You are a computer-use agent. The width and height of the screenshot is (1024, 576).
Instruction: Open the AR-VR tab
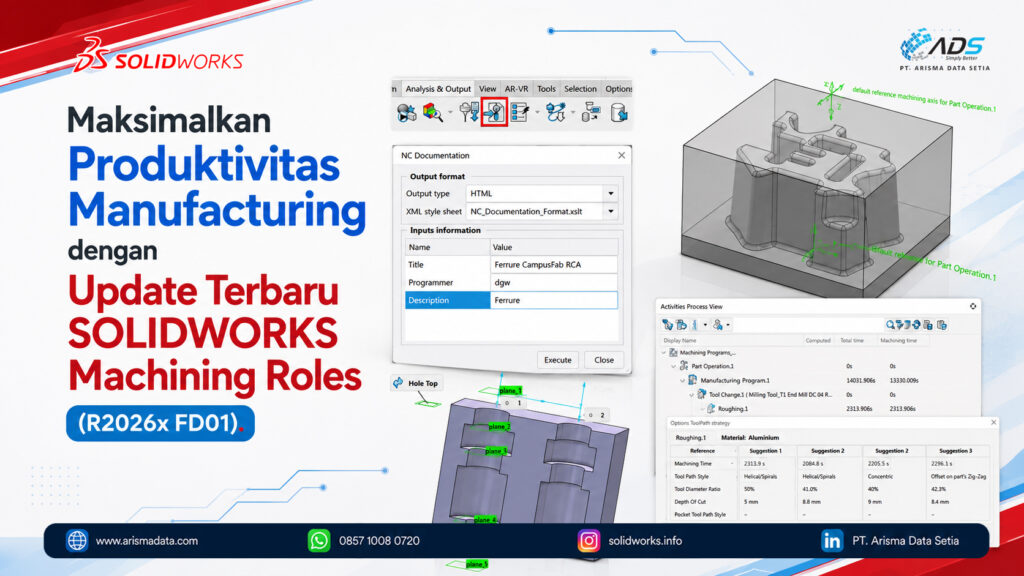[x=516, y=89]
